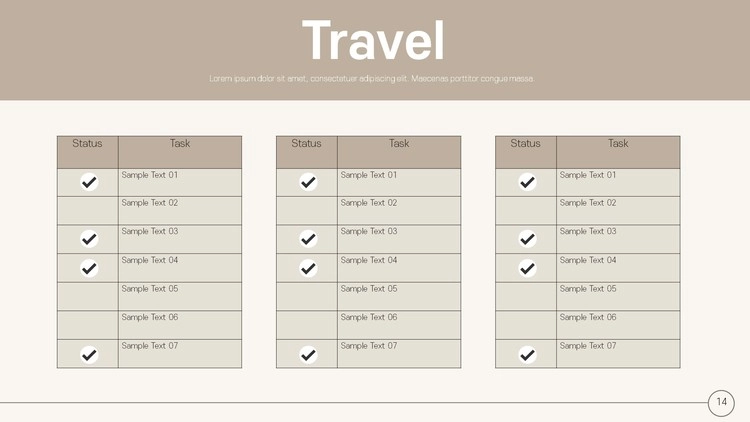Viewport: 750px width, 422px height.
Task: Click checkmark beside Sample Text 03 in left table
Action: pyautogui.click(x=89, y=239)
